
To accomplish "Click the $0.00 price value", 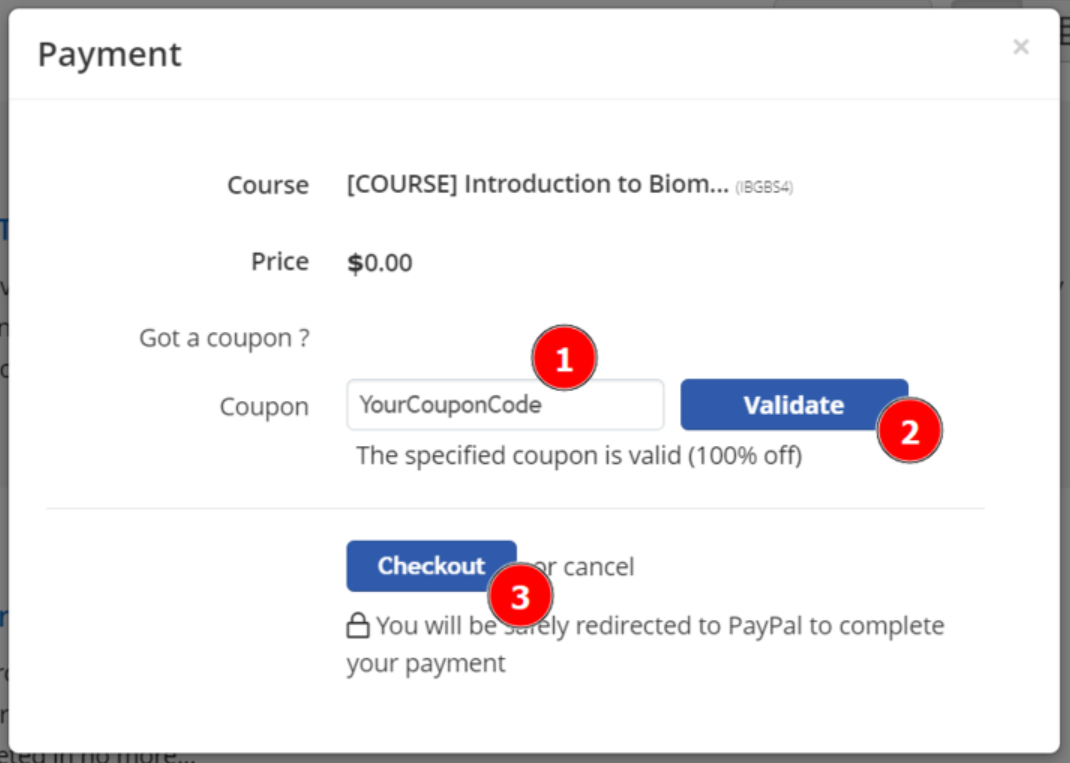I will (380, 263).
